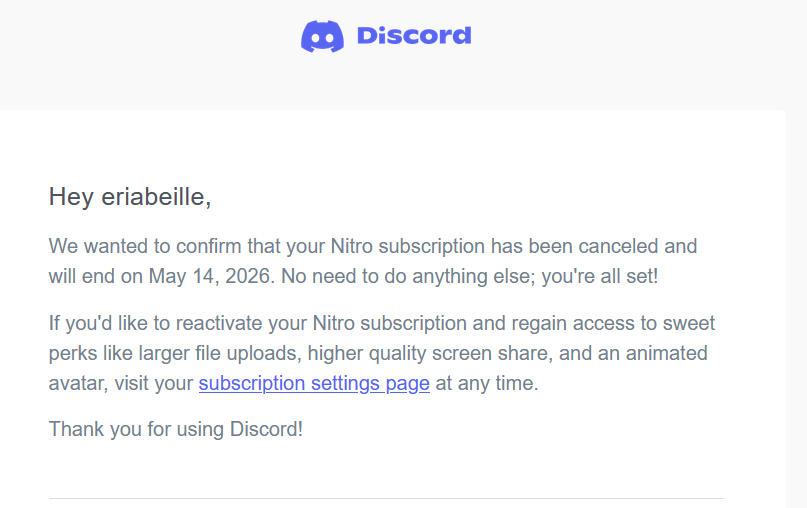Click the horizontal divider line below the message
This screenshot has height=508, width=807.
[x=386, y=498]
